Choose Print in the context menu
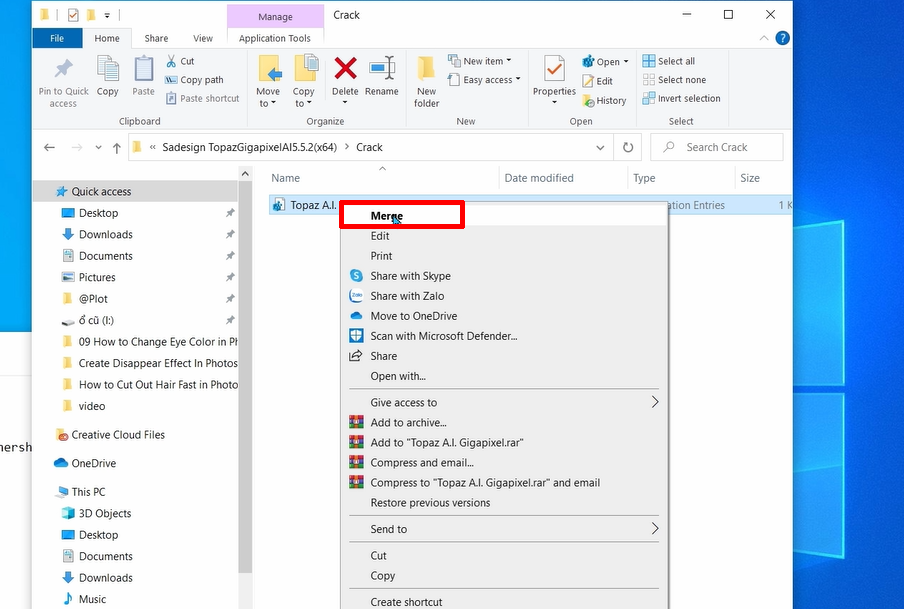This screenshot has width=904, height=609. pos(504,256)
